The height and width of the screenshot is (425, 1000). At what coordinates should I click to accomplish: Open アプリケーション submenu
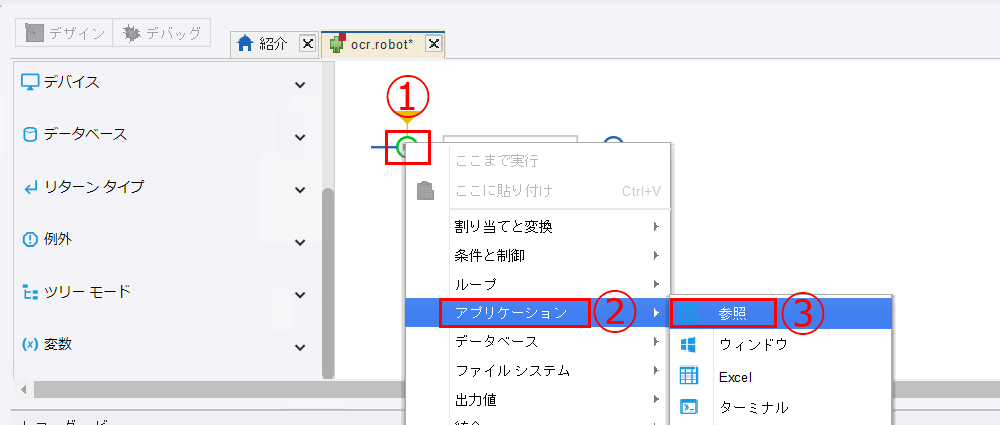[538, 313]
